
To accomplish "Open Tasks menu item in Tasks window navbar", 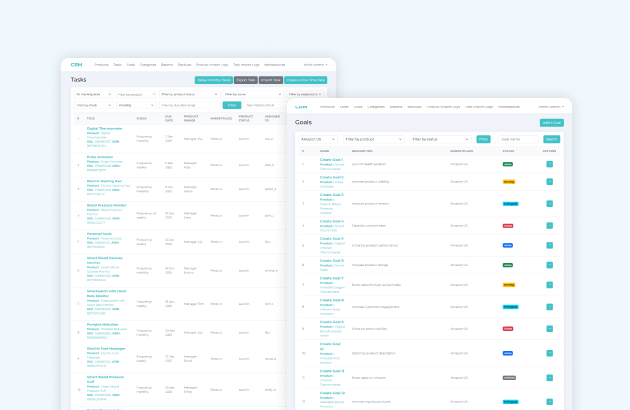I will [x=117, y=65].
